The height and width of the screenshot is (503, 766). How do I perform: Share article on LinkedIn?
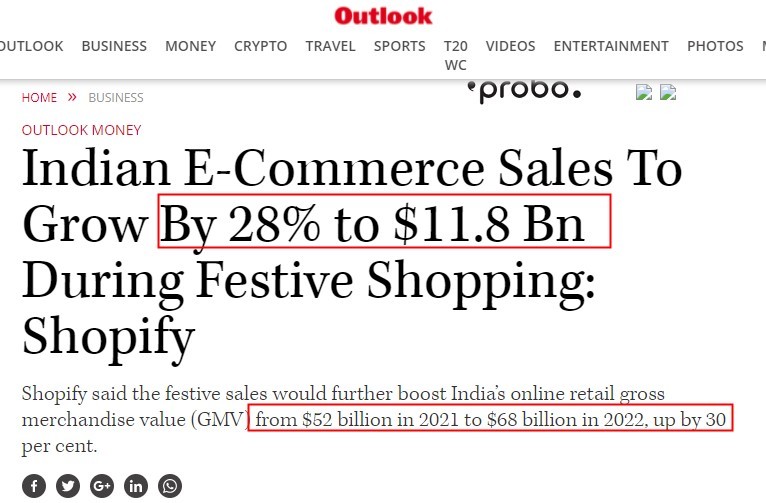click(x=136, y=486)
